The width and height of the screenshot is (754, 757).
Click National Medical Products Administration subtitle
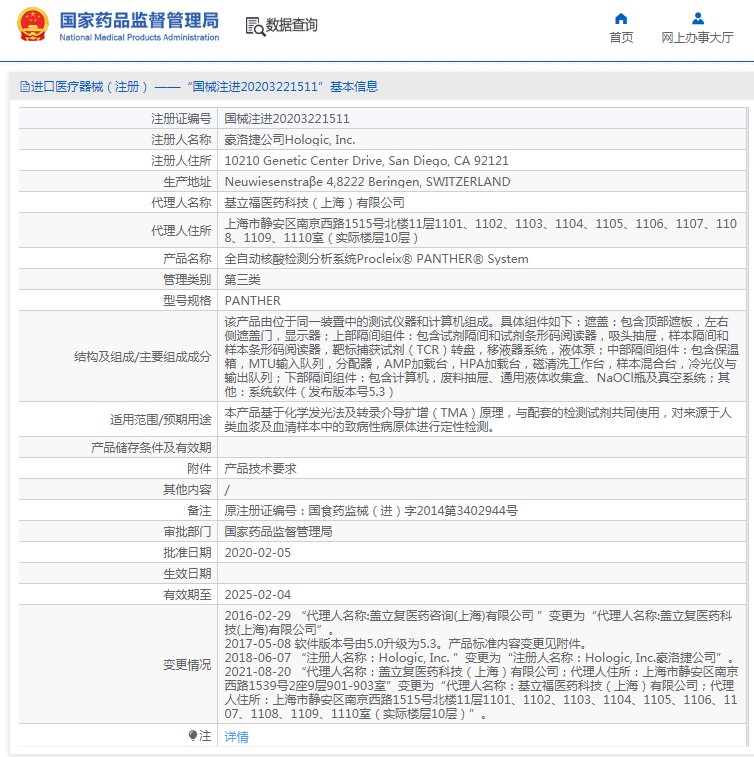(139, 37)
